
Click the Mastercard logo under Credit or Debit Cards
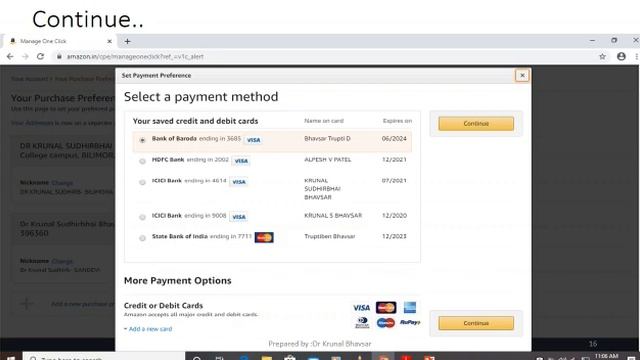pos(386,307)
